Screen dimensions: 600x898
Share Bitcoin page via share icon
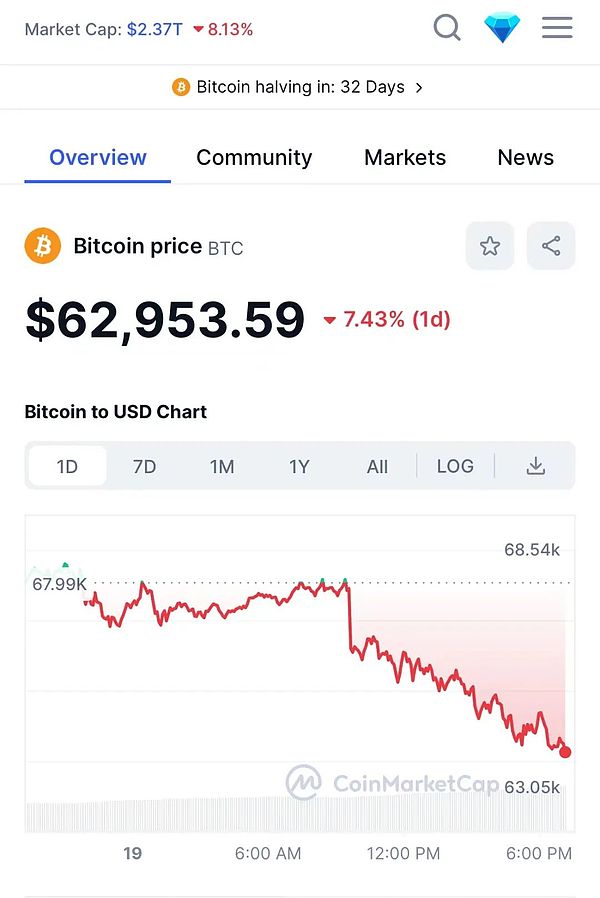(x=551, y=246)
